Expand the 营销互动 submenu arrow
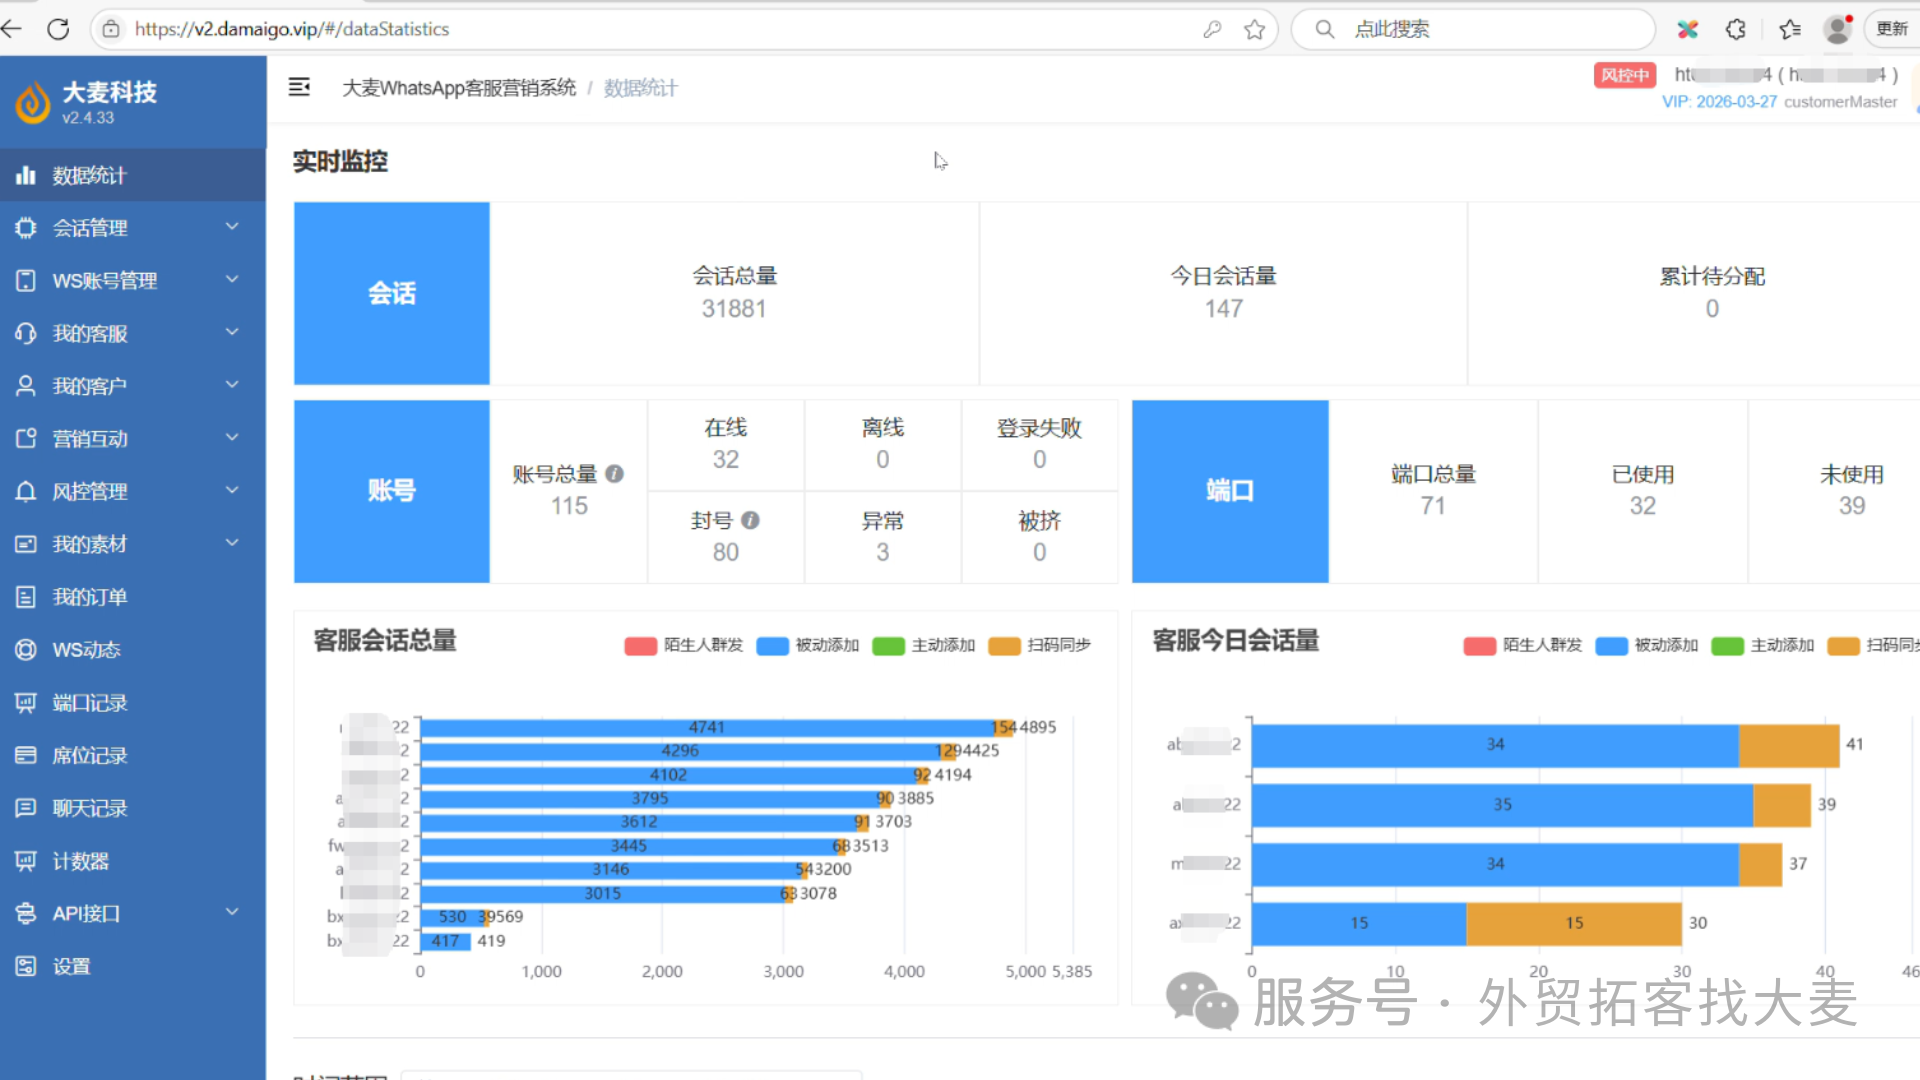 [x=232, y=438]
